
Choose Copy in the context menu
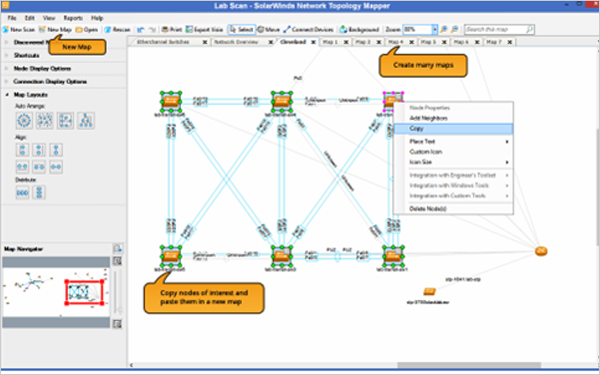tap(453, 129)
